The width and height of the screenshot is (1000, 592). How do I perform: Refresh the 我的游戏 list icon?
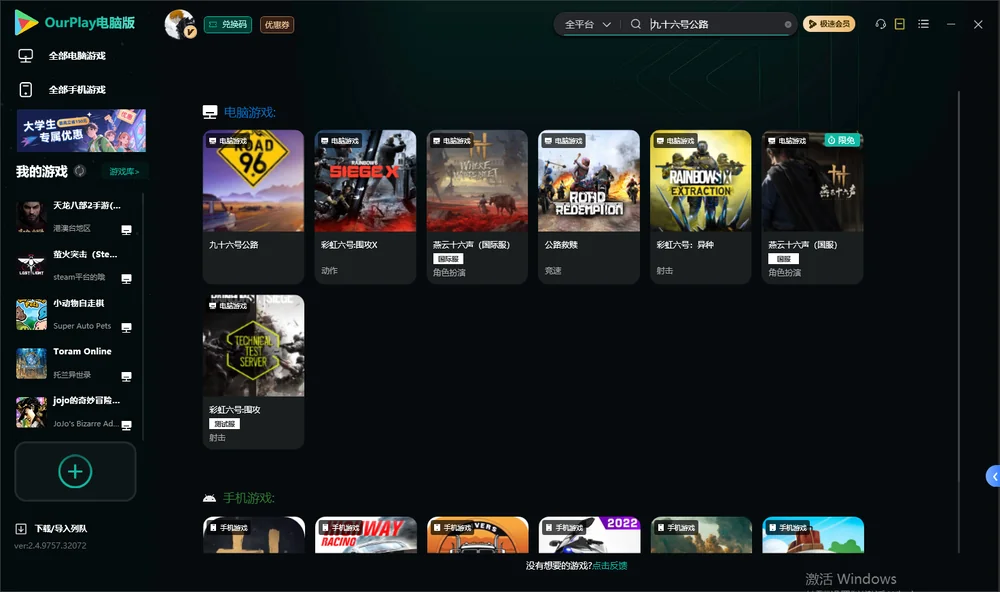[x=80, y=171]
